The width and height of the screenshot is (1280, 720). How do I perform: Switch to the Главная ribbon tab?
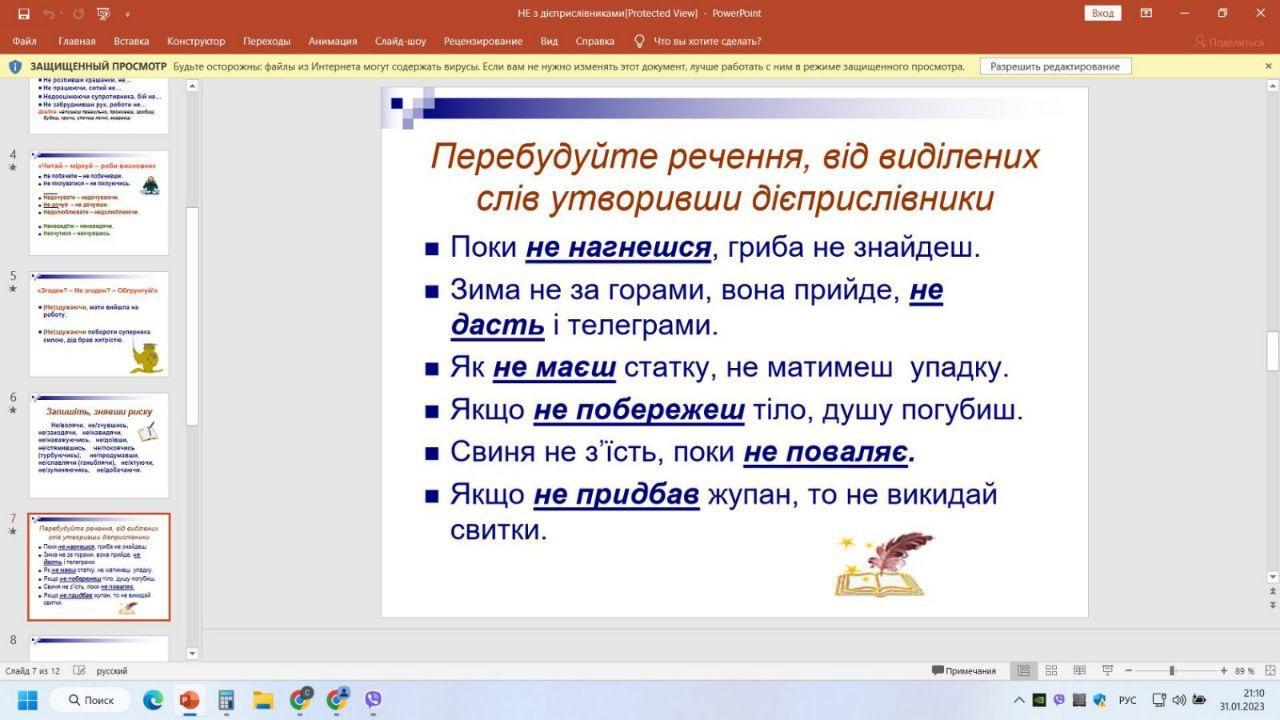[77, 41]
